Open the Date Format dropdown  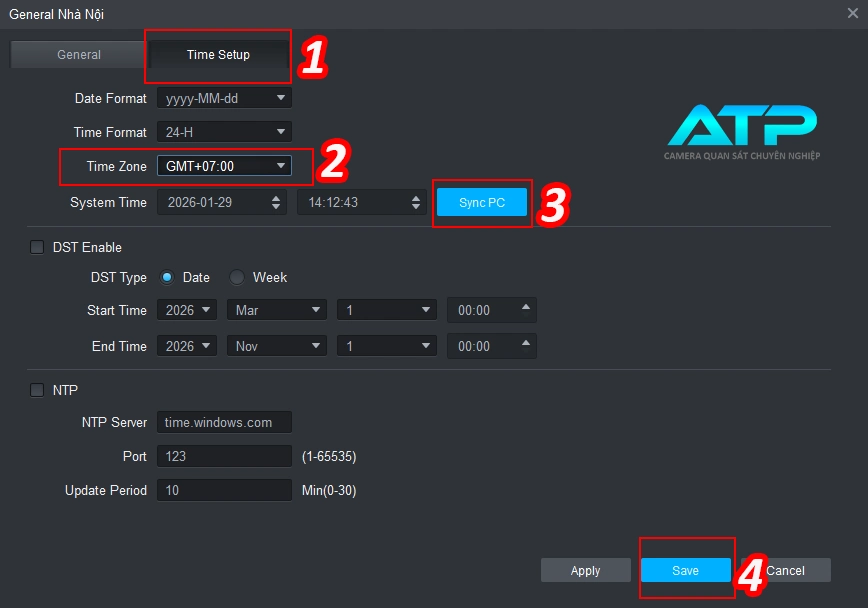(x=224, y=98)
